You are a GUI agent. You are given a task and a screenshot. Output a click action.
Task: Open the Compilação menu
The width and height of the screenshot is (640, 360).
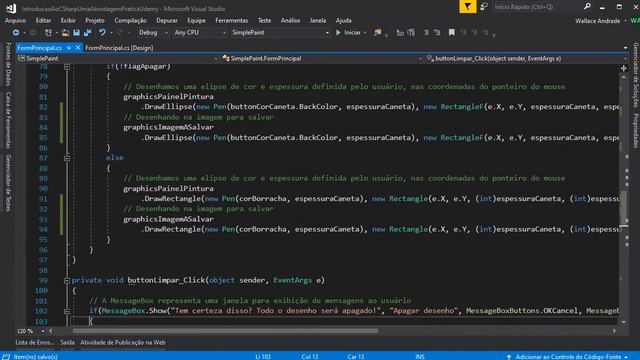click(130, 20)
